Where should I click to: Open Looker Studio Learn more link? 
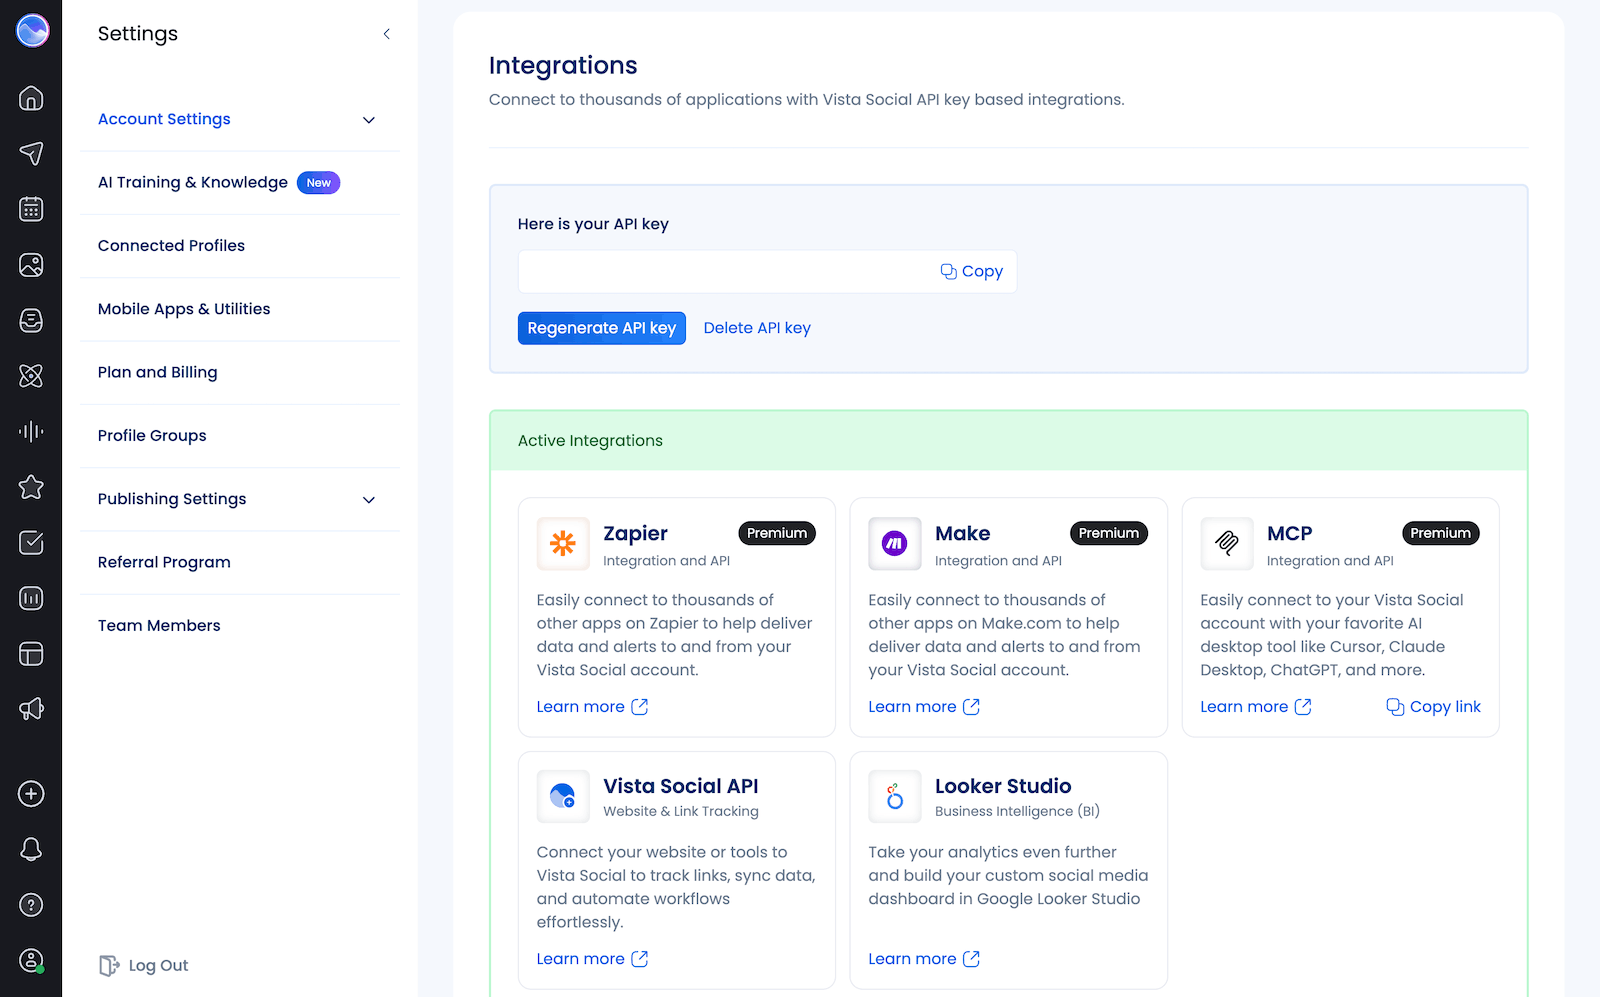tap(924, 959)
